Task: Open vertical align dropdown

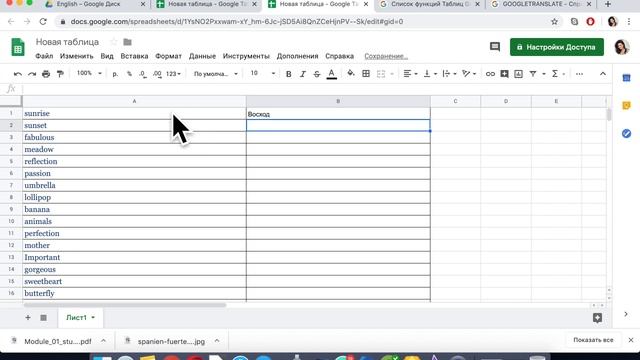Action: [430, 74]
